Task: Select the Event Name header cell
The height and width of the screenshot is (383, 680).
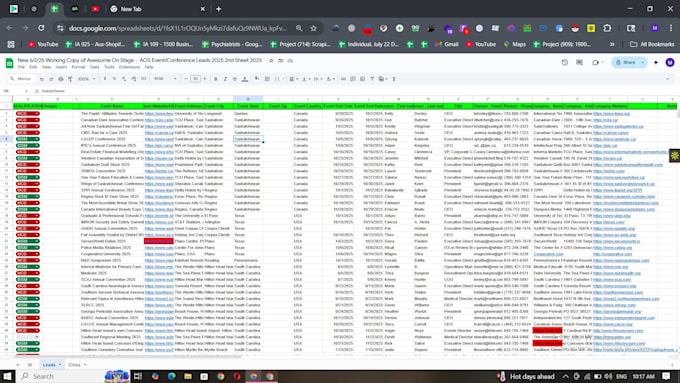Action: pyautogui.click(x=111, y=106)
